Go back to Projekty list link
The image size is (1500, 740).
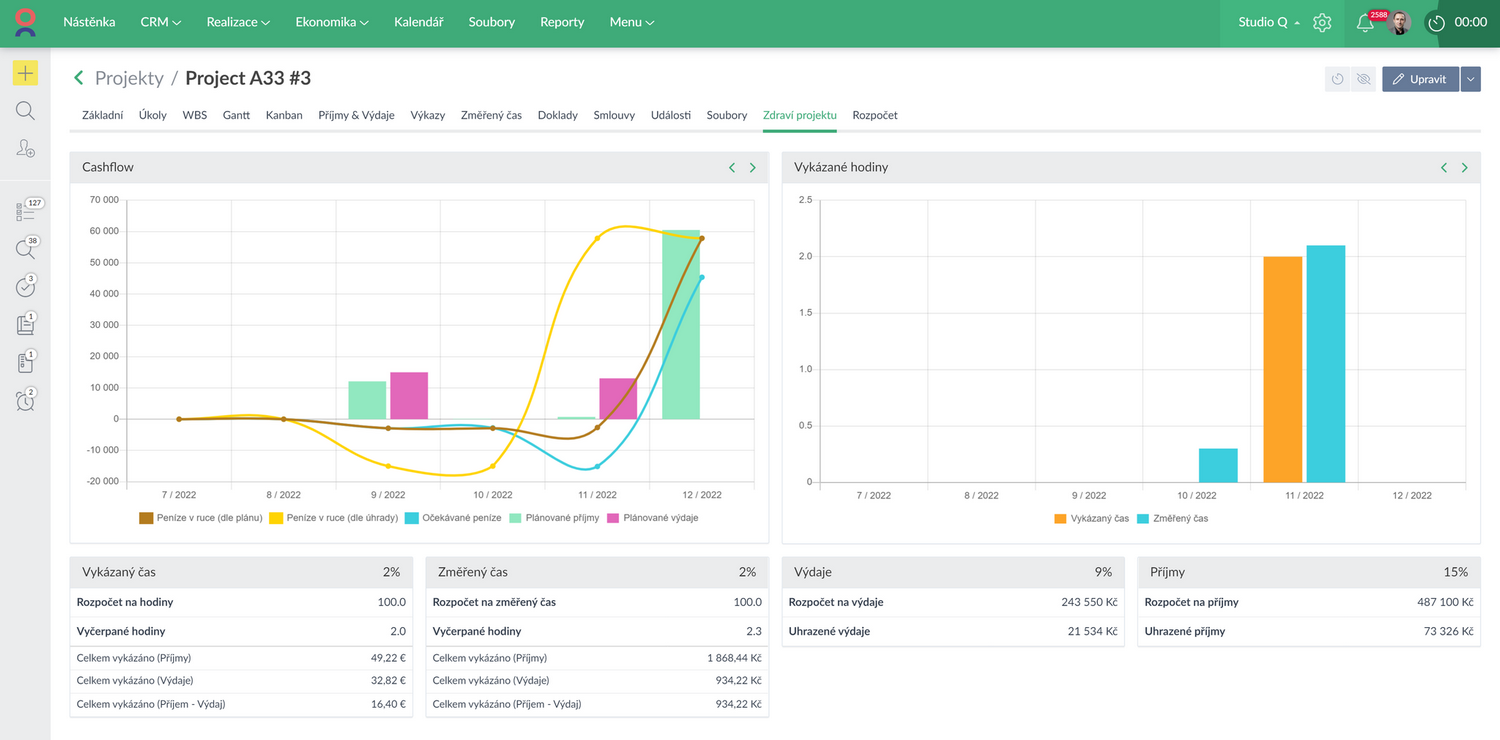(x=128, y=78)
